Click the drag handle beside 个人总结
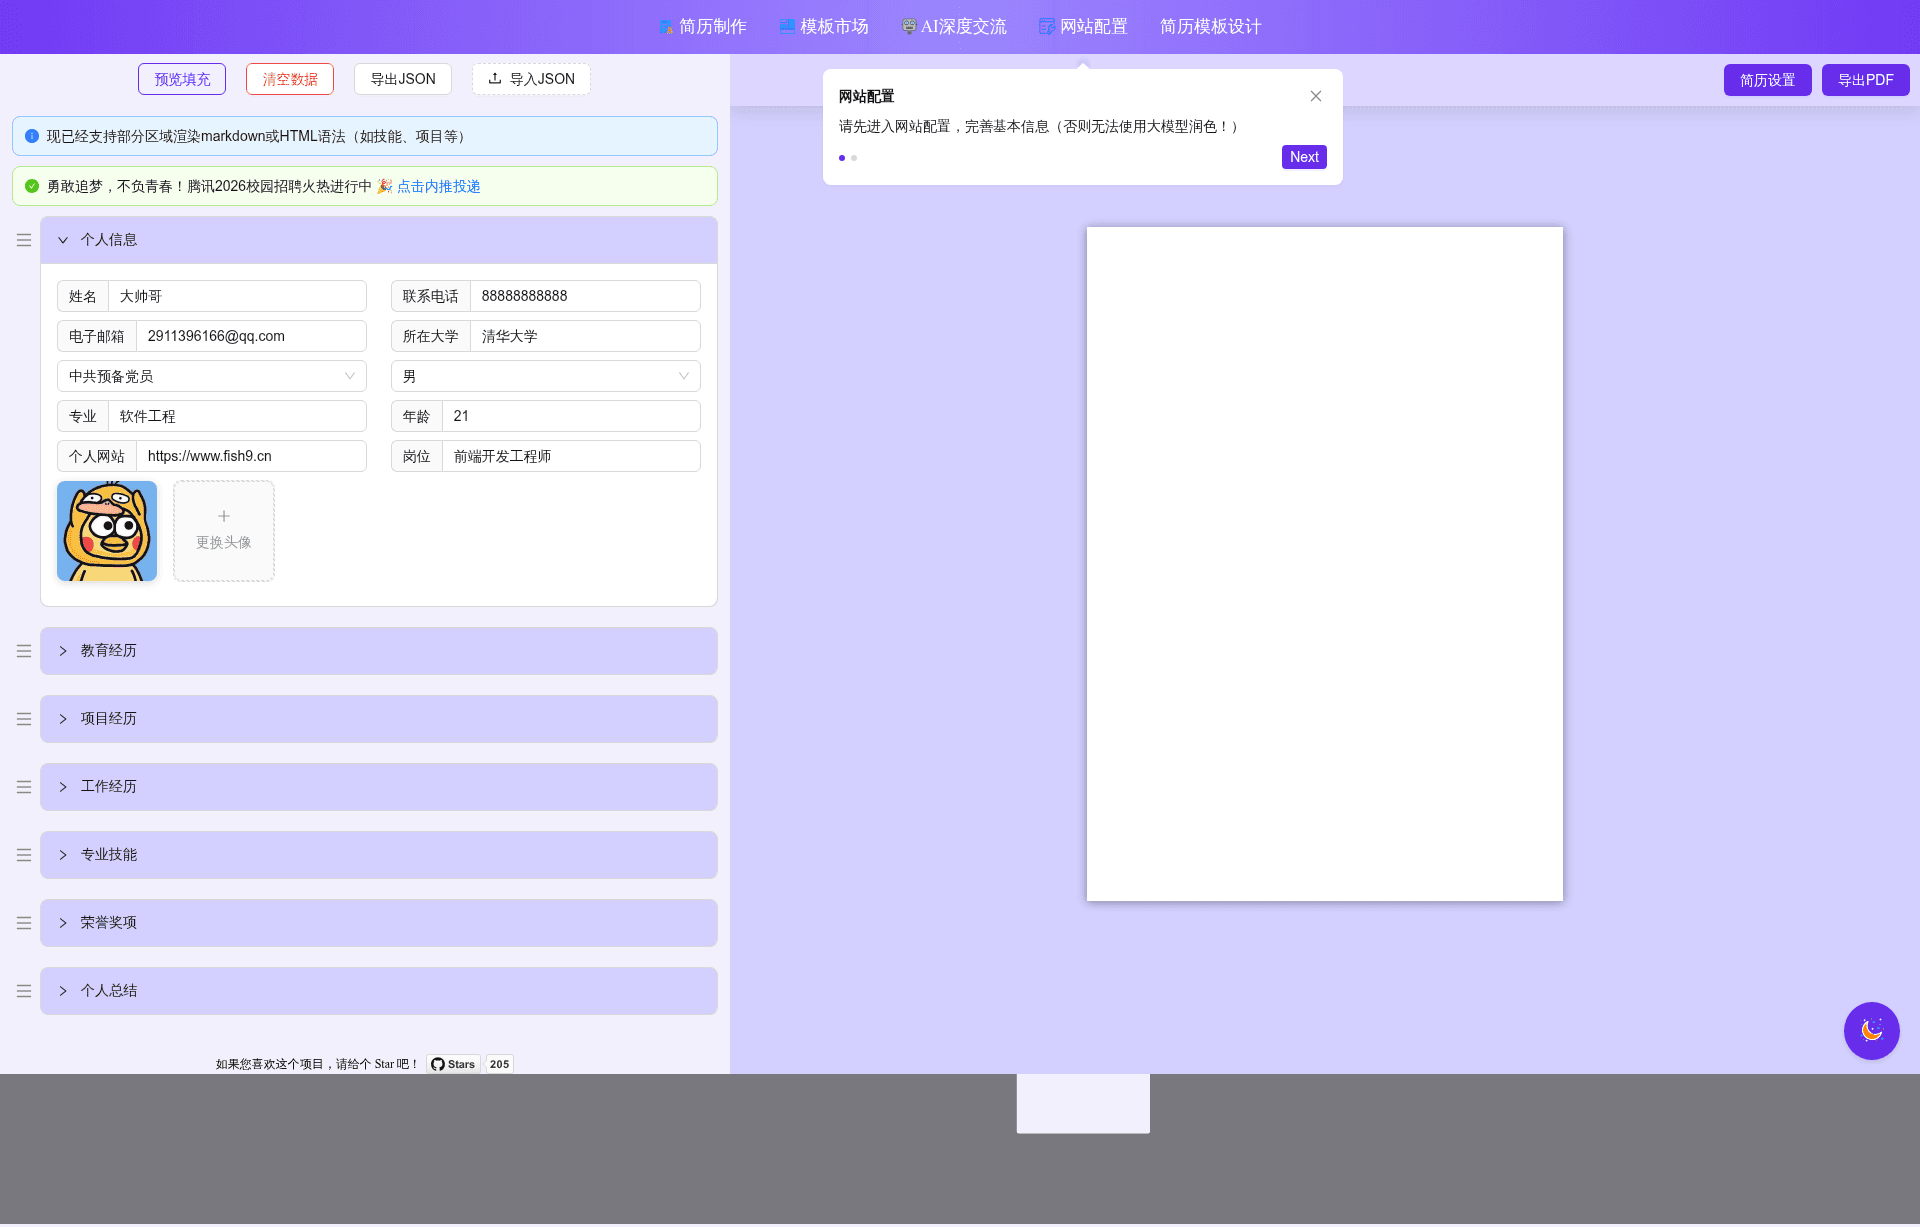This screenshot has width=1920, height=1227. (24, 991)
